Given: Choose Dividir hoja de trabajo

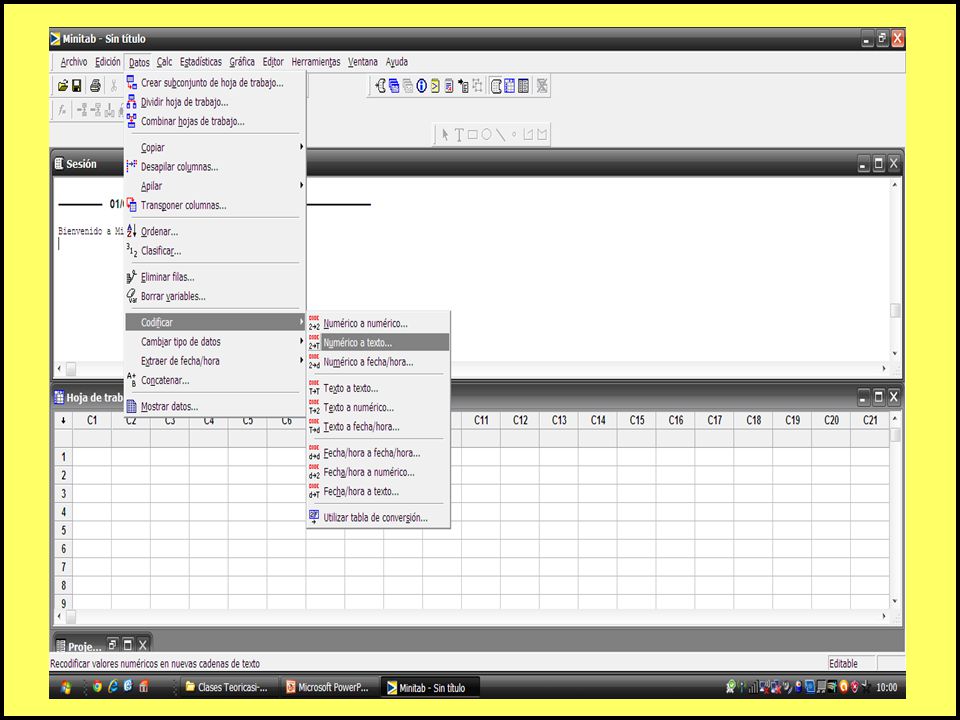Looking at the screenshot, I should [214, 102].
